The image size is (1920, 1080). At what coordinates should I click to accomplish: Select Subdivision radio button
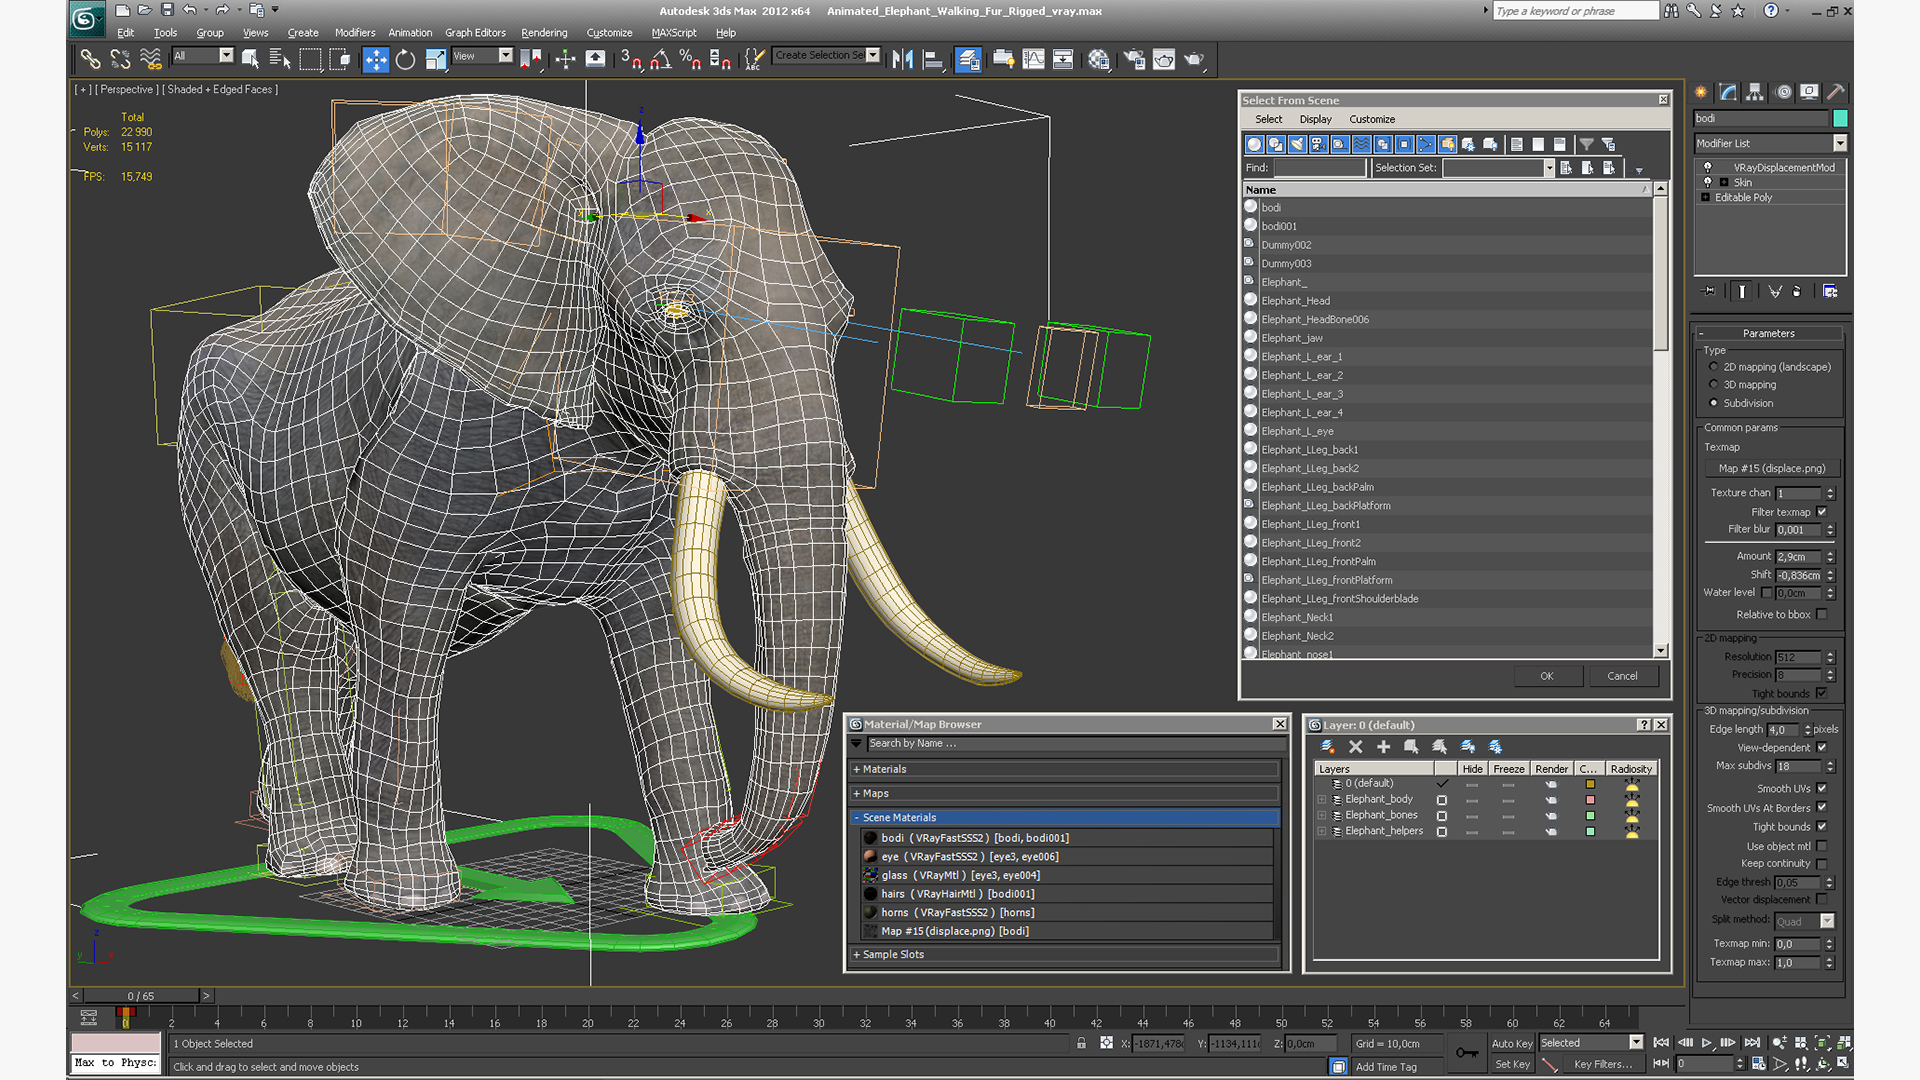pos(1713,403)
